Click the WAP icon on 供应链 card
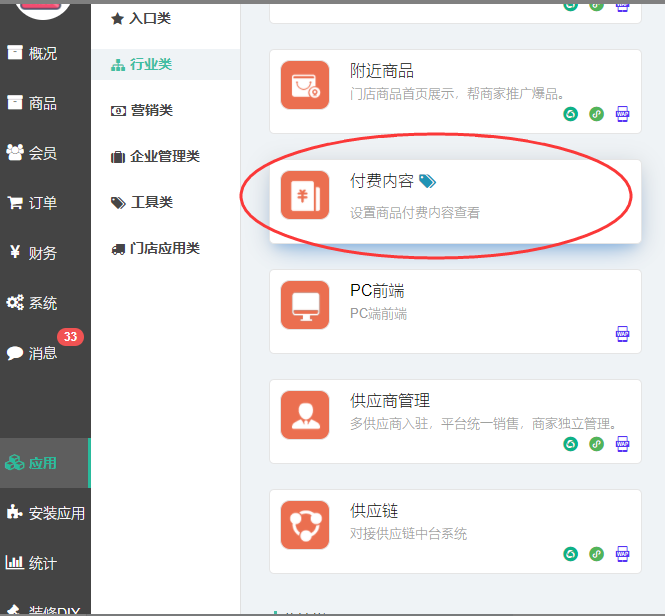The image size is (665, 616). click(622, 554)
